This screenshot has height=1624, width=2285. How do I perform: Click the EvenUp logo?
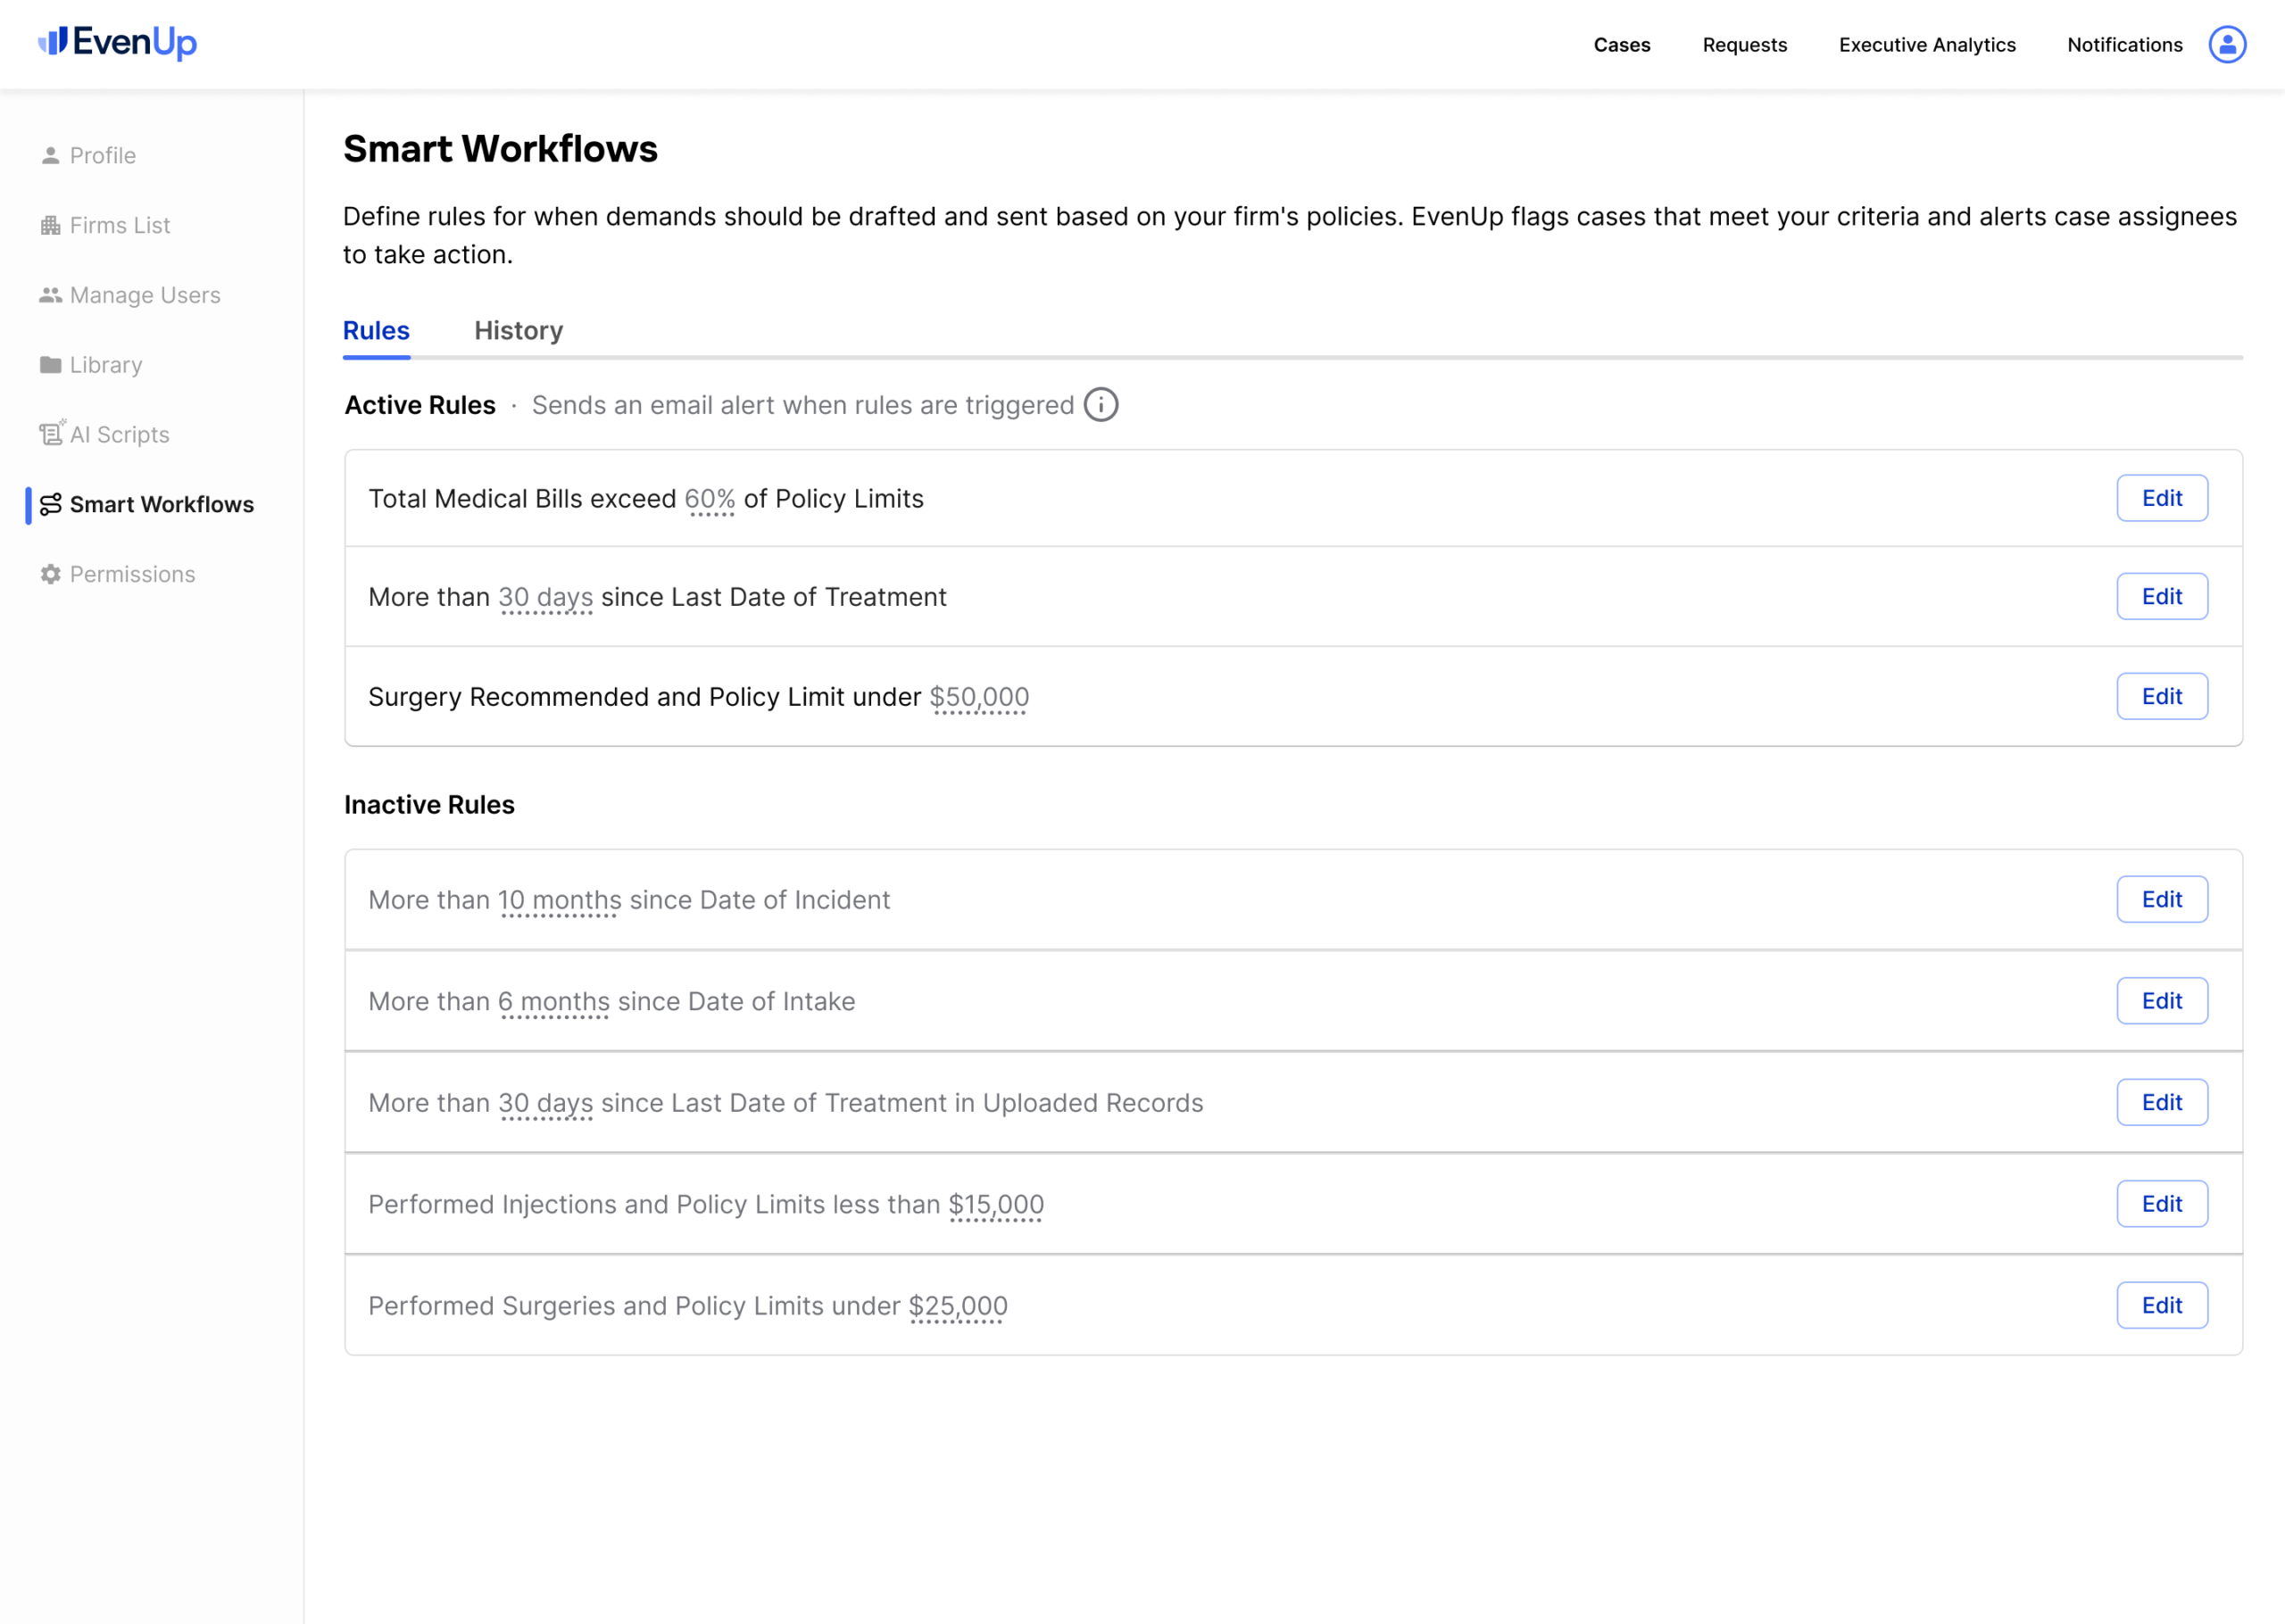point(118,42)
